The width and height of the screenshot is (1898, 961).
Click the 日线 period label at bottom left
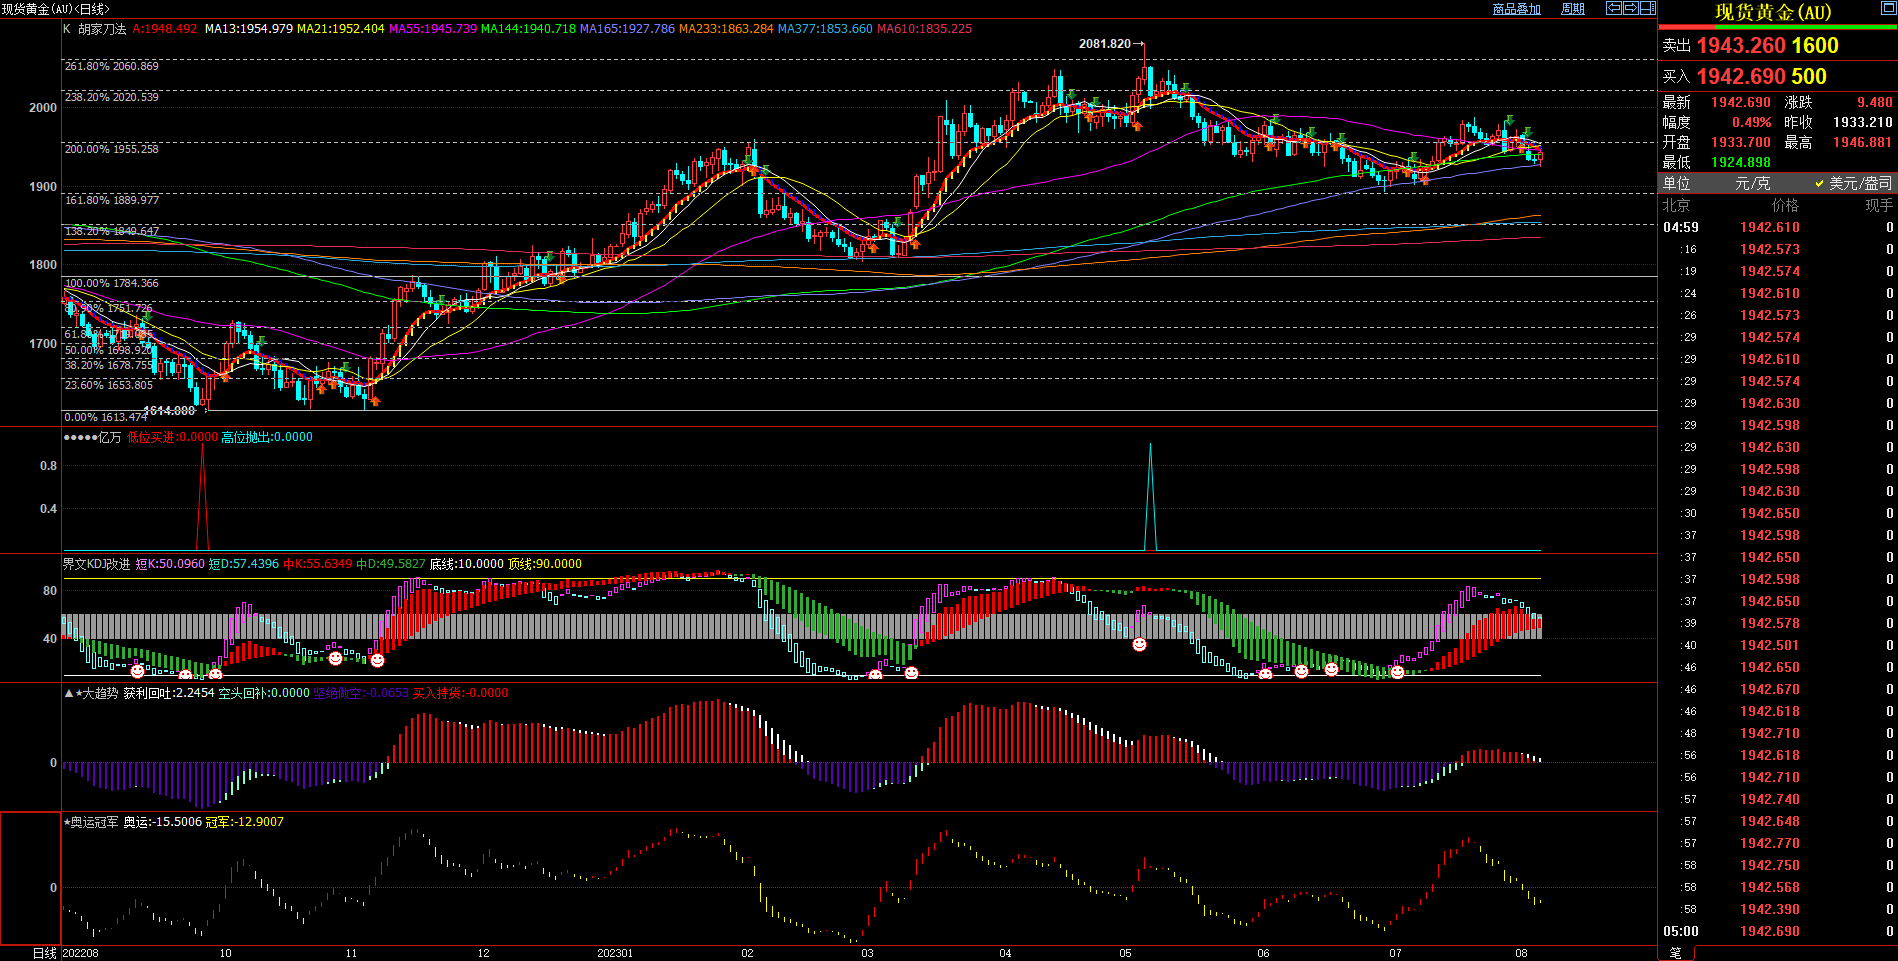tap(44, 953)
